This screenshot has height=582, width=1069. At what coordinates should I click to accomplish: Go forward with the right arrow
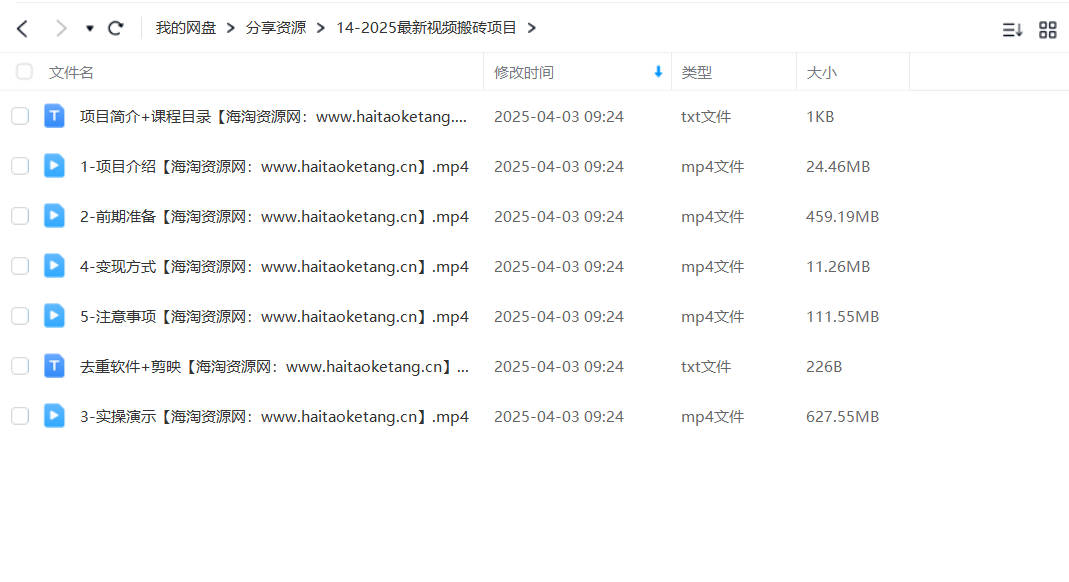[x=61, y=29]
